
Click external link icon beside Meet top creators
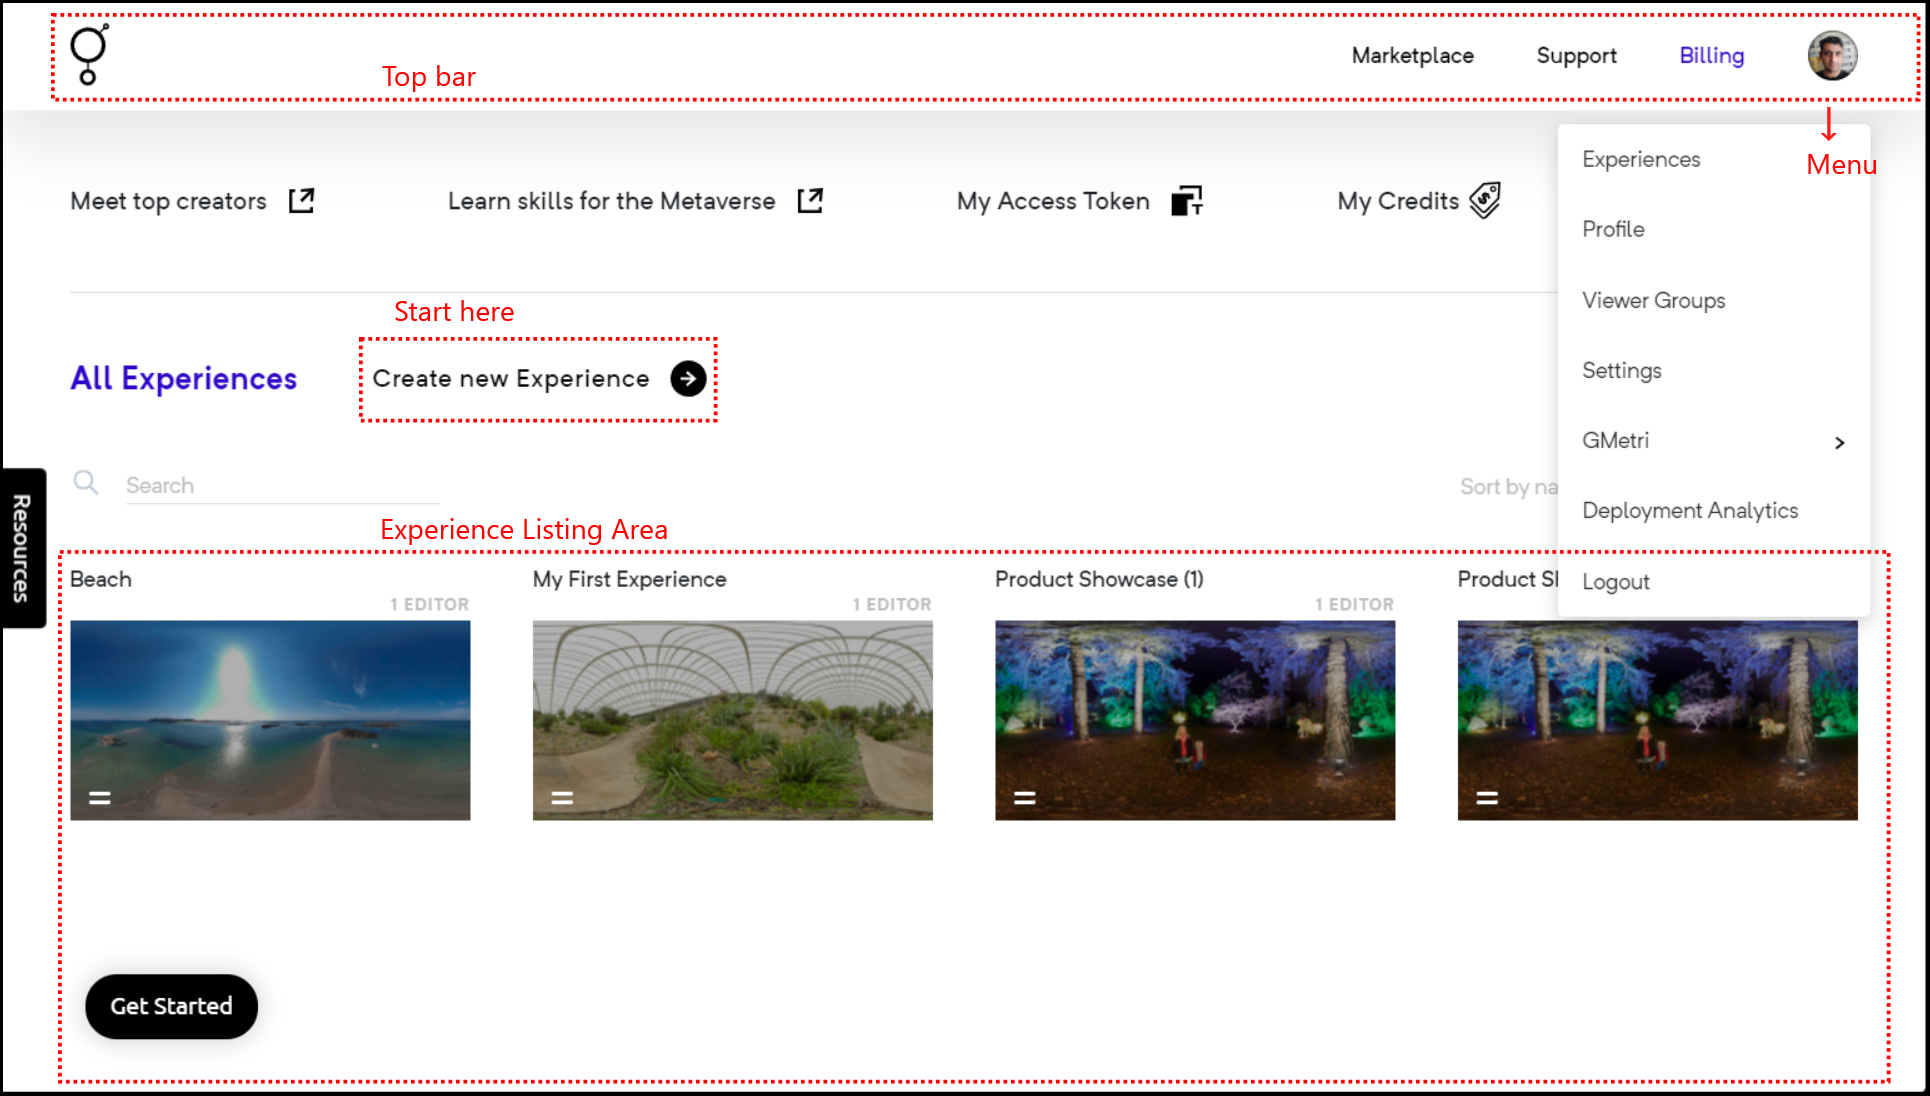[x=301, y=201]
